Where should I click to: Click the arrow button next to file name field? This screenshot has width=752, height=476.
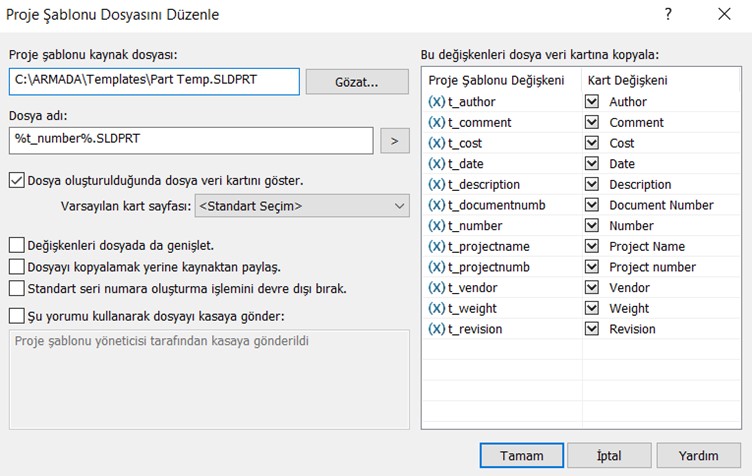[394, 141]
